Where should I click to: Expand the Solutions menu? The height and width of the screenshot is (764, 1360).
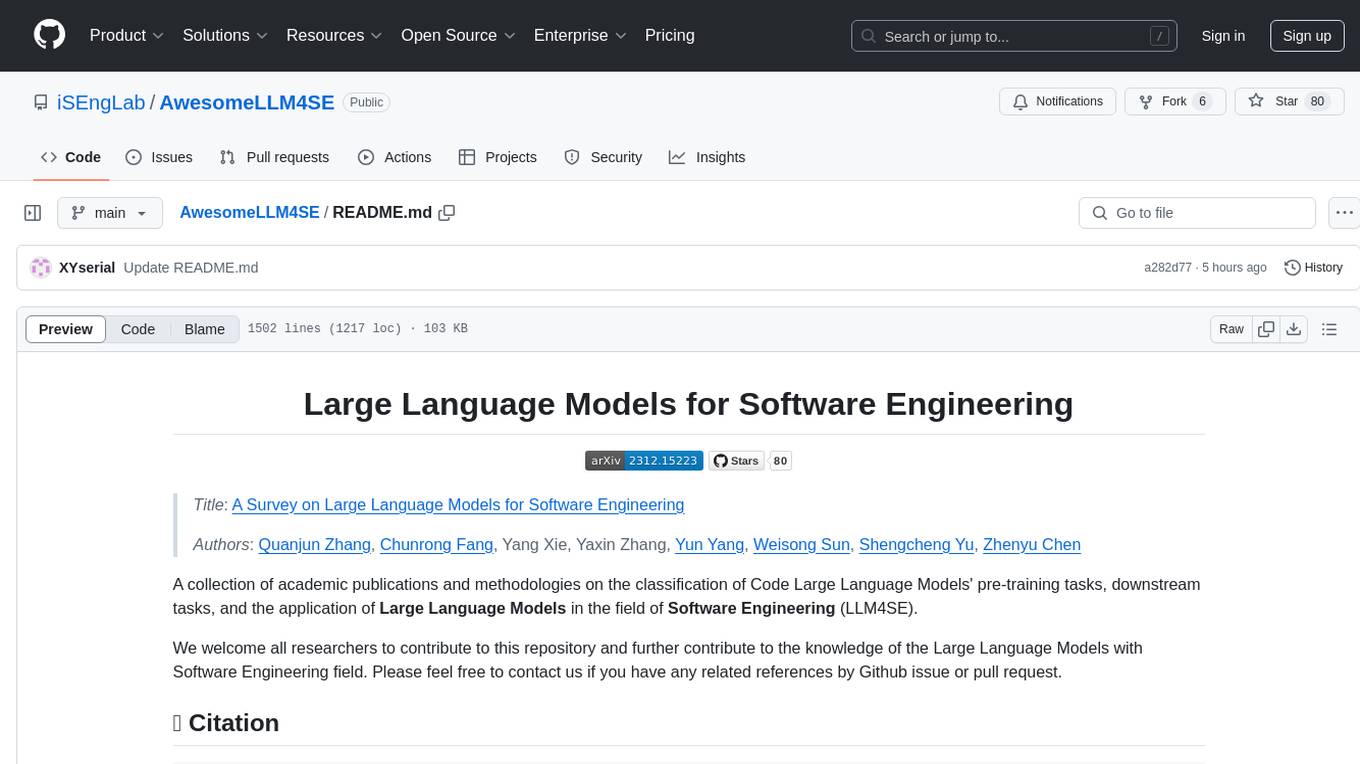pos(225,35)
